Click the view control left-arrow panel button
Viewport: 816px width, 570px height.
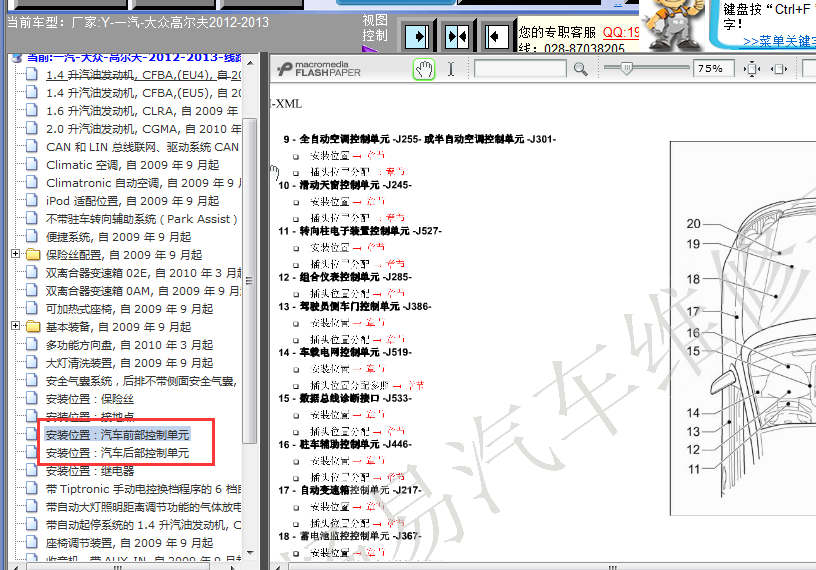tap(496, 36)
